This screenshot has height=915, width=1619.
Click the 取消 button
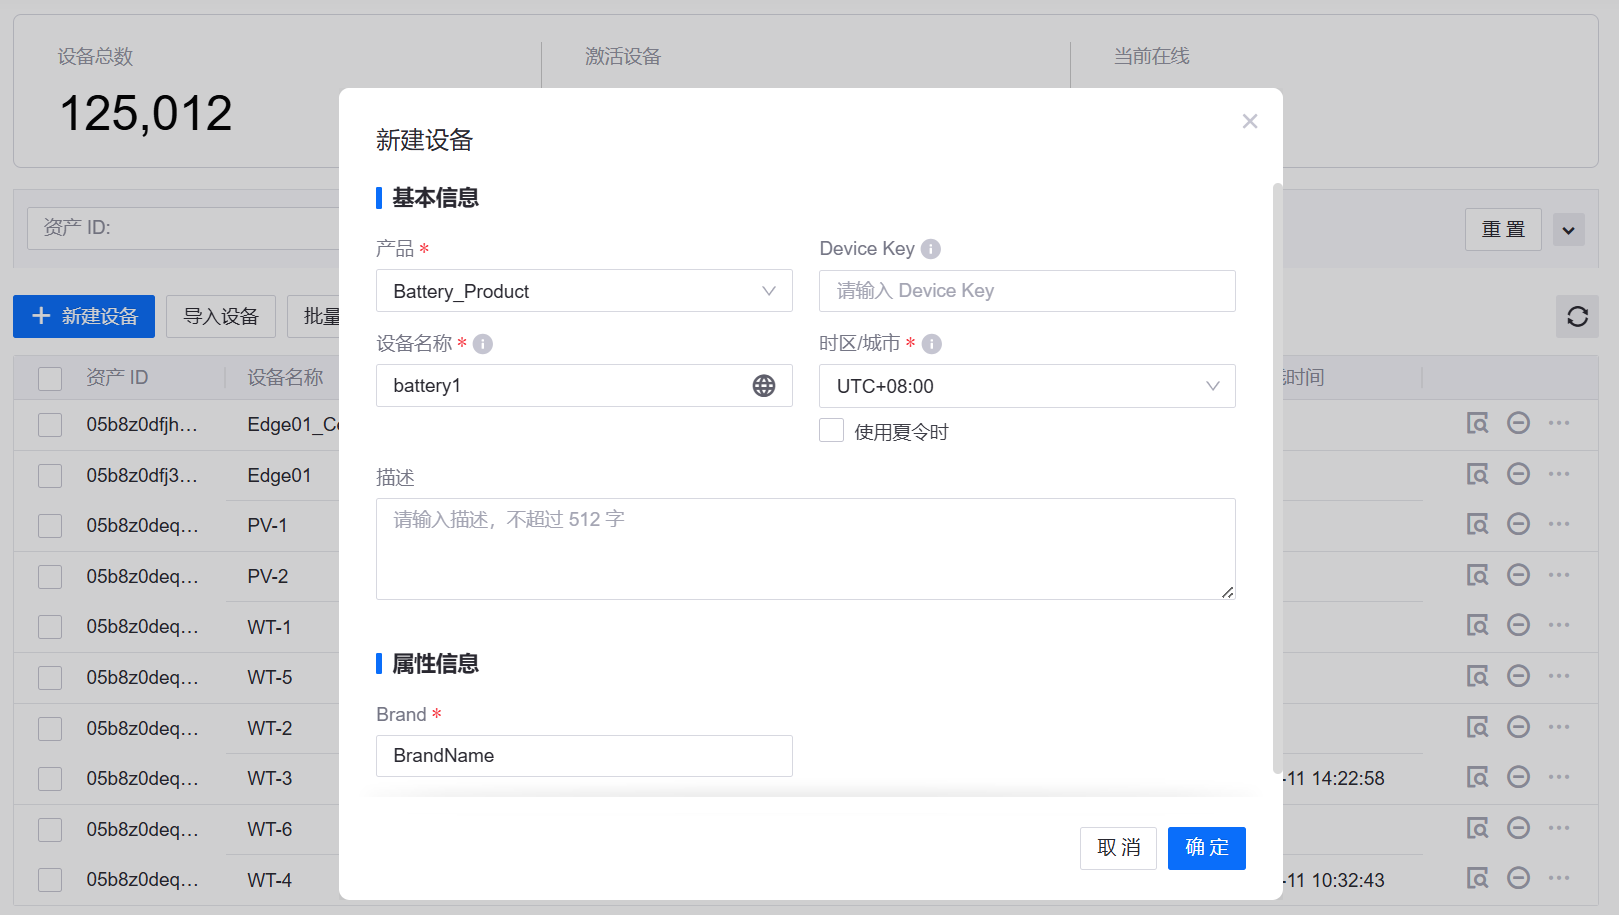coord(1118,848)
